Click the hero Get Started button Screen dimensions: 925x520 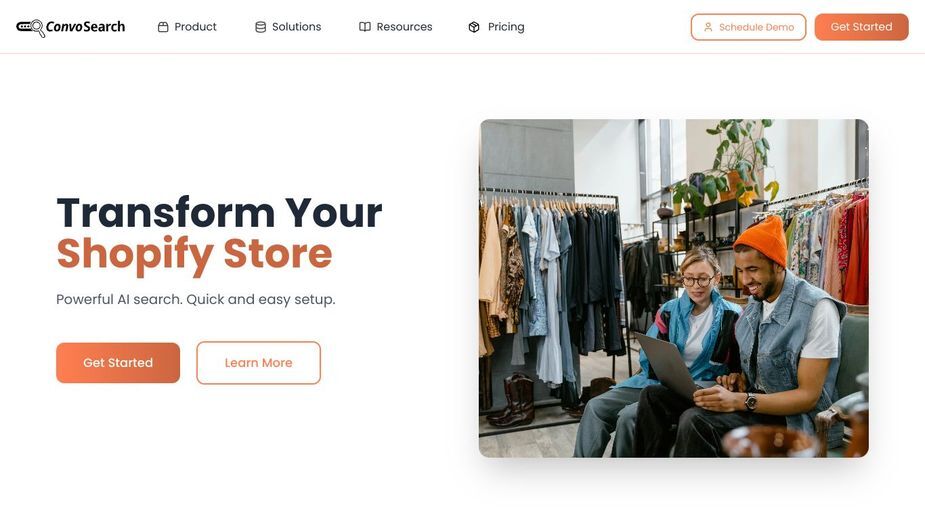click(118, 362)
